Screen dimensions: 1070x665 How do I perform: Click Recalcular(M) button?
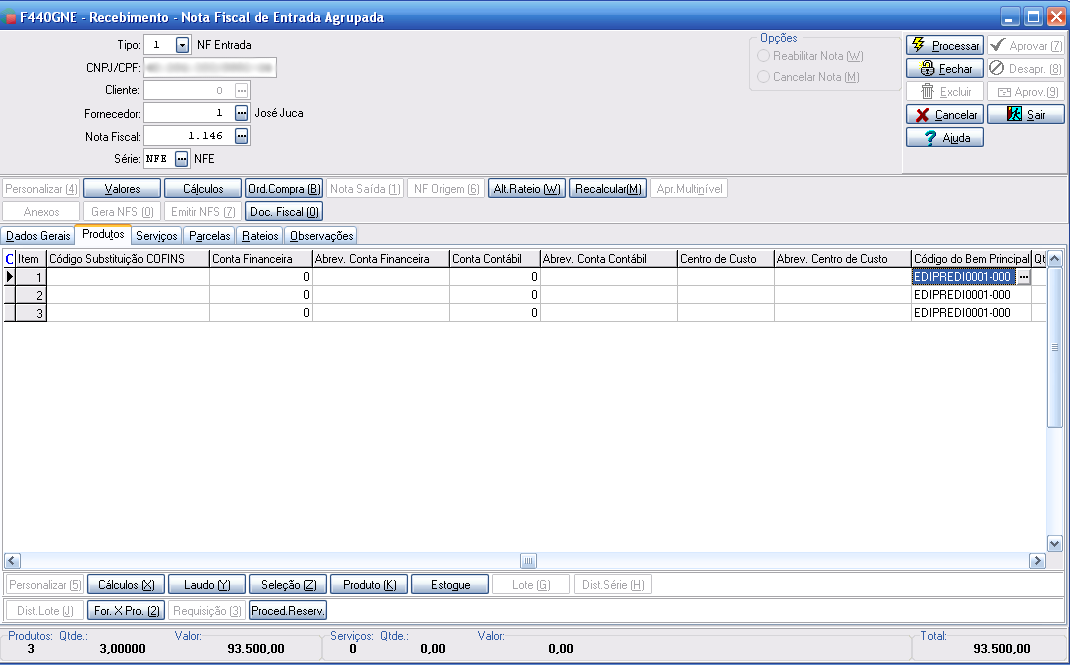[608, 189]
